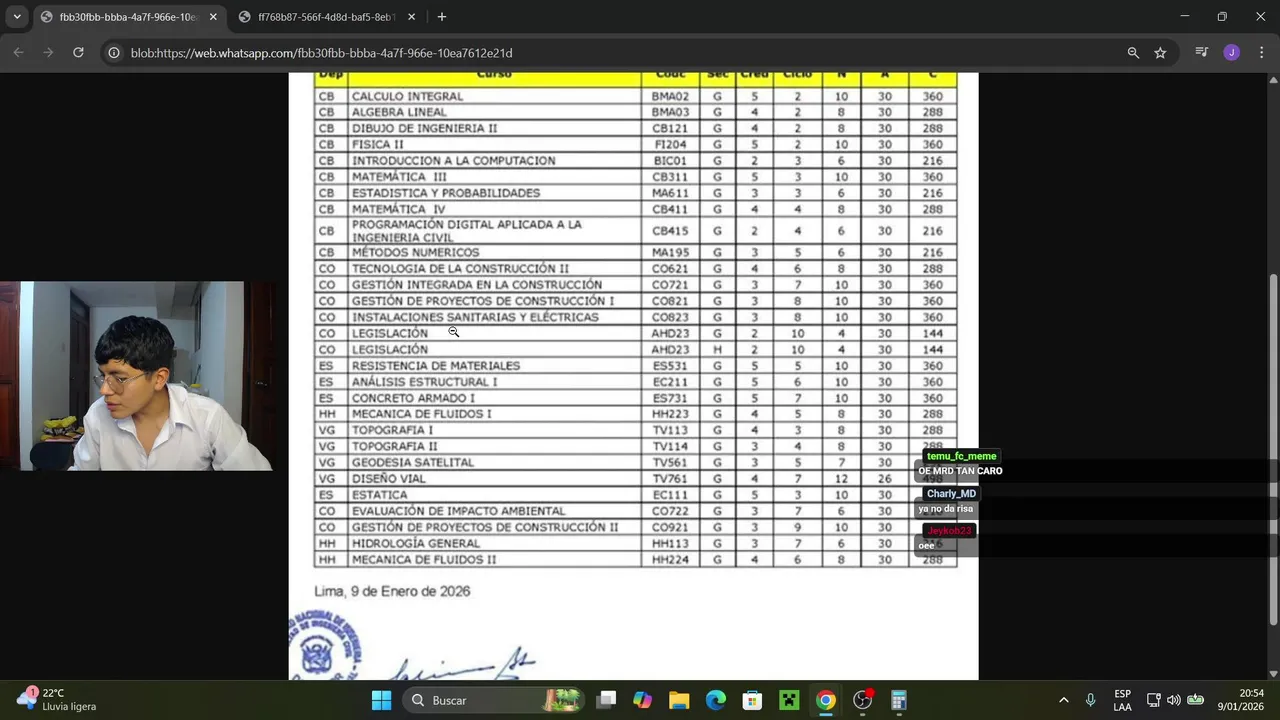The width and height of the screenshot is (1280, 720).
Task: Click INSTALACIONES SANITARIAS Y ELÉCTRICAS cell
Action: [494, 317]
